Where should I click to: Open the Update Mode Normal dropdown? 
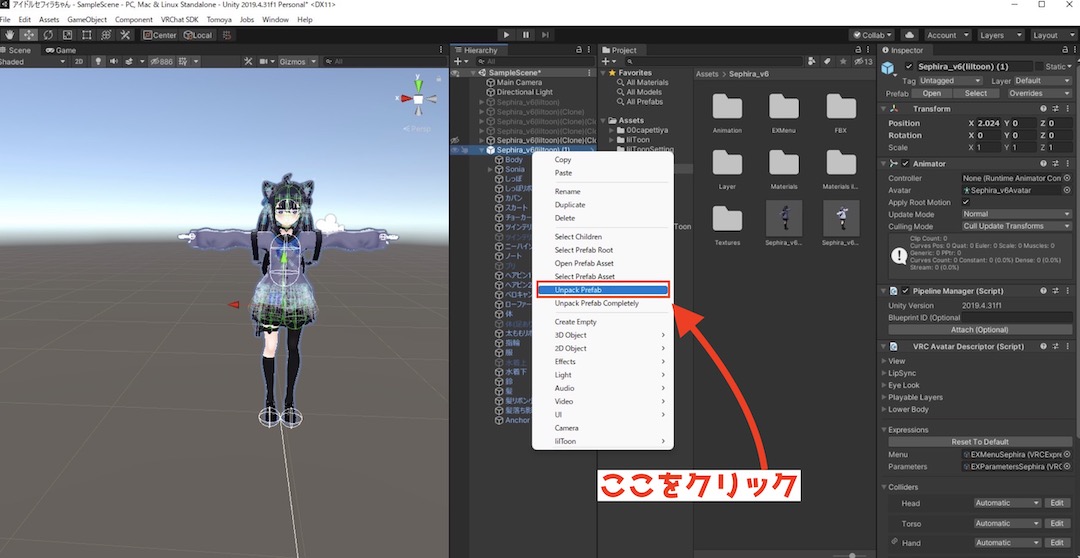[1017, 214]
